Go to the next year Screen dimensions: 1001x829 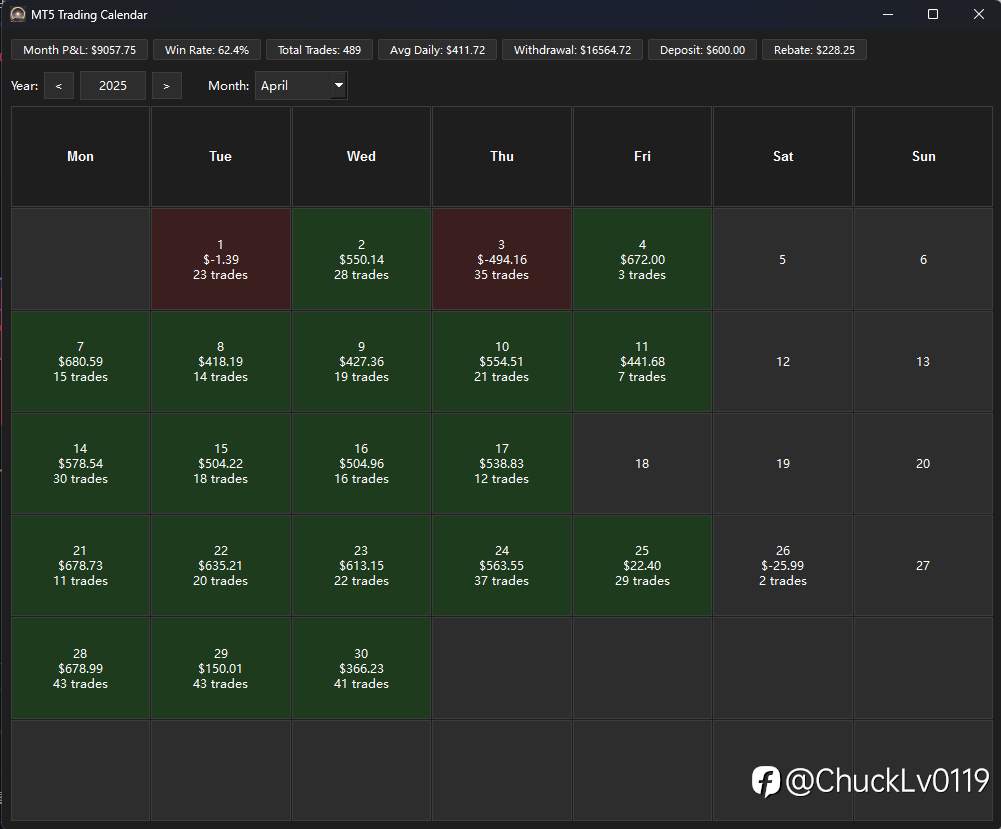pyautogui.click(x=167, y=86)
